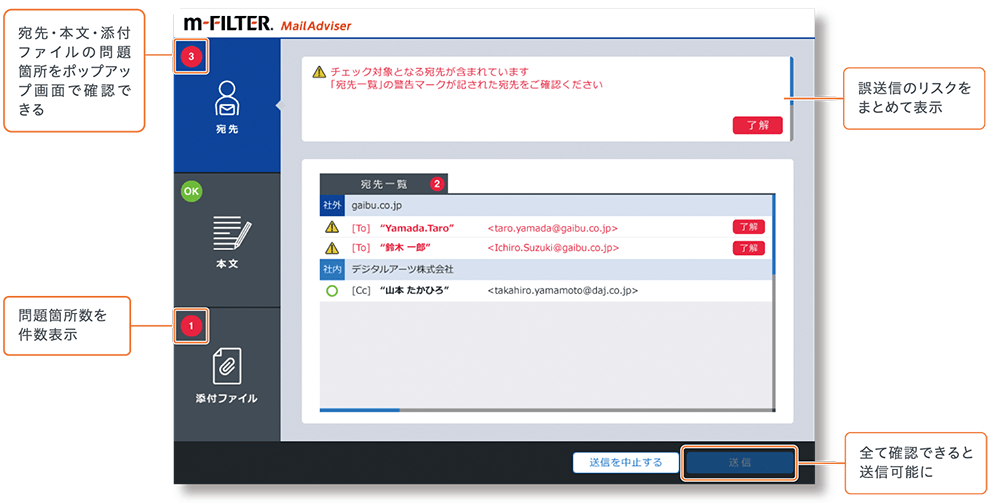Click the 社外 label tag
Screen dimensions: 990x503
[332, 206]
